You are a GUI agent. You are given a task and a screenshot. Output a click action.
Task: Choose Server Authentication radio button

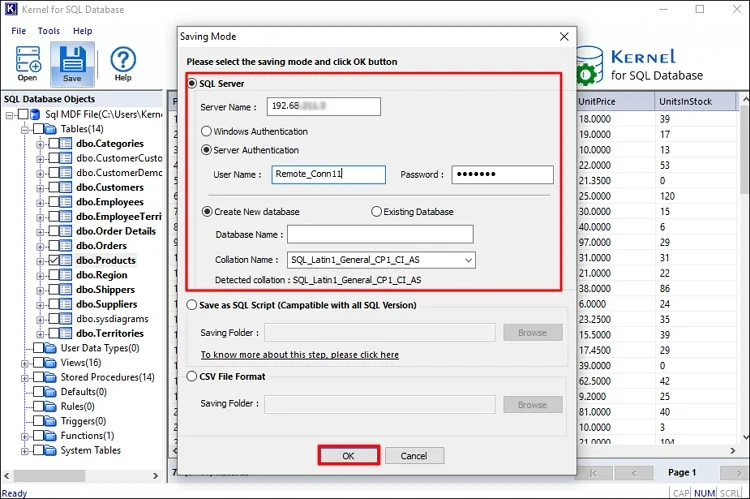coord(206,150)
